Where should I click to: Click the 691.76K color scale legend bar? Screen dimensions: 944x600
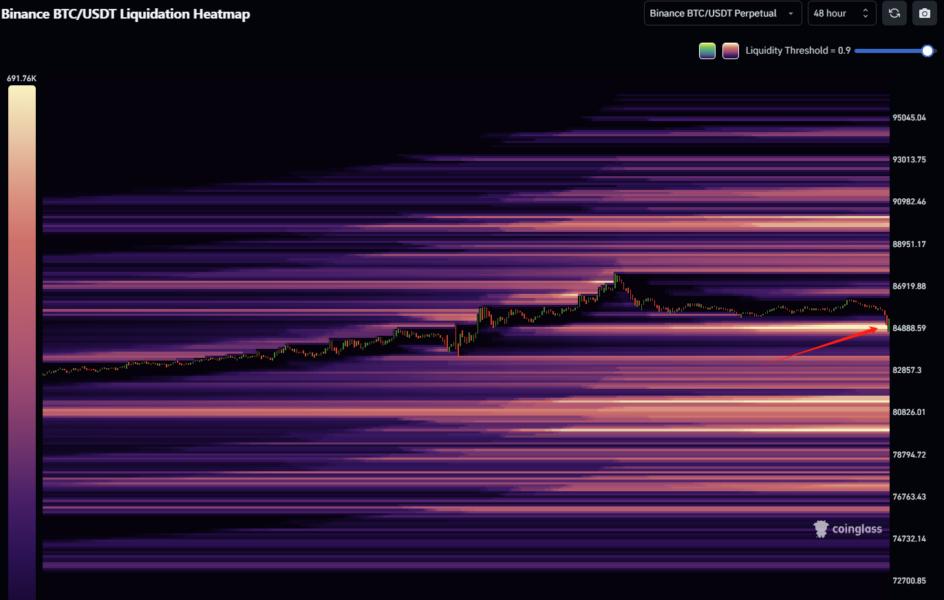22,342
